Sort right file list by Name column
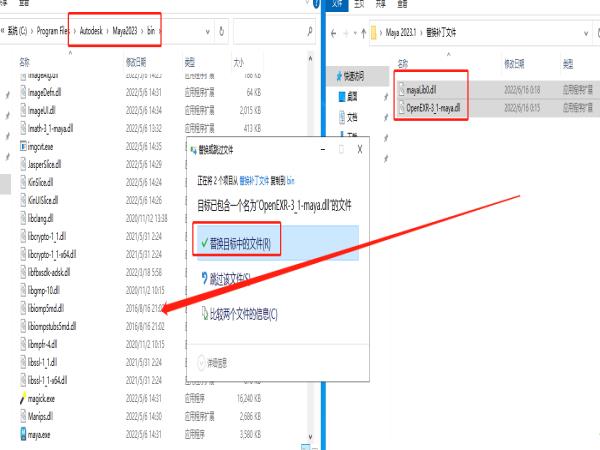The image size is (600, 450). (x=403, y=64)
